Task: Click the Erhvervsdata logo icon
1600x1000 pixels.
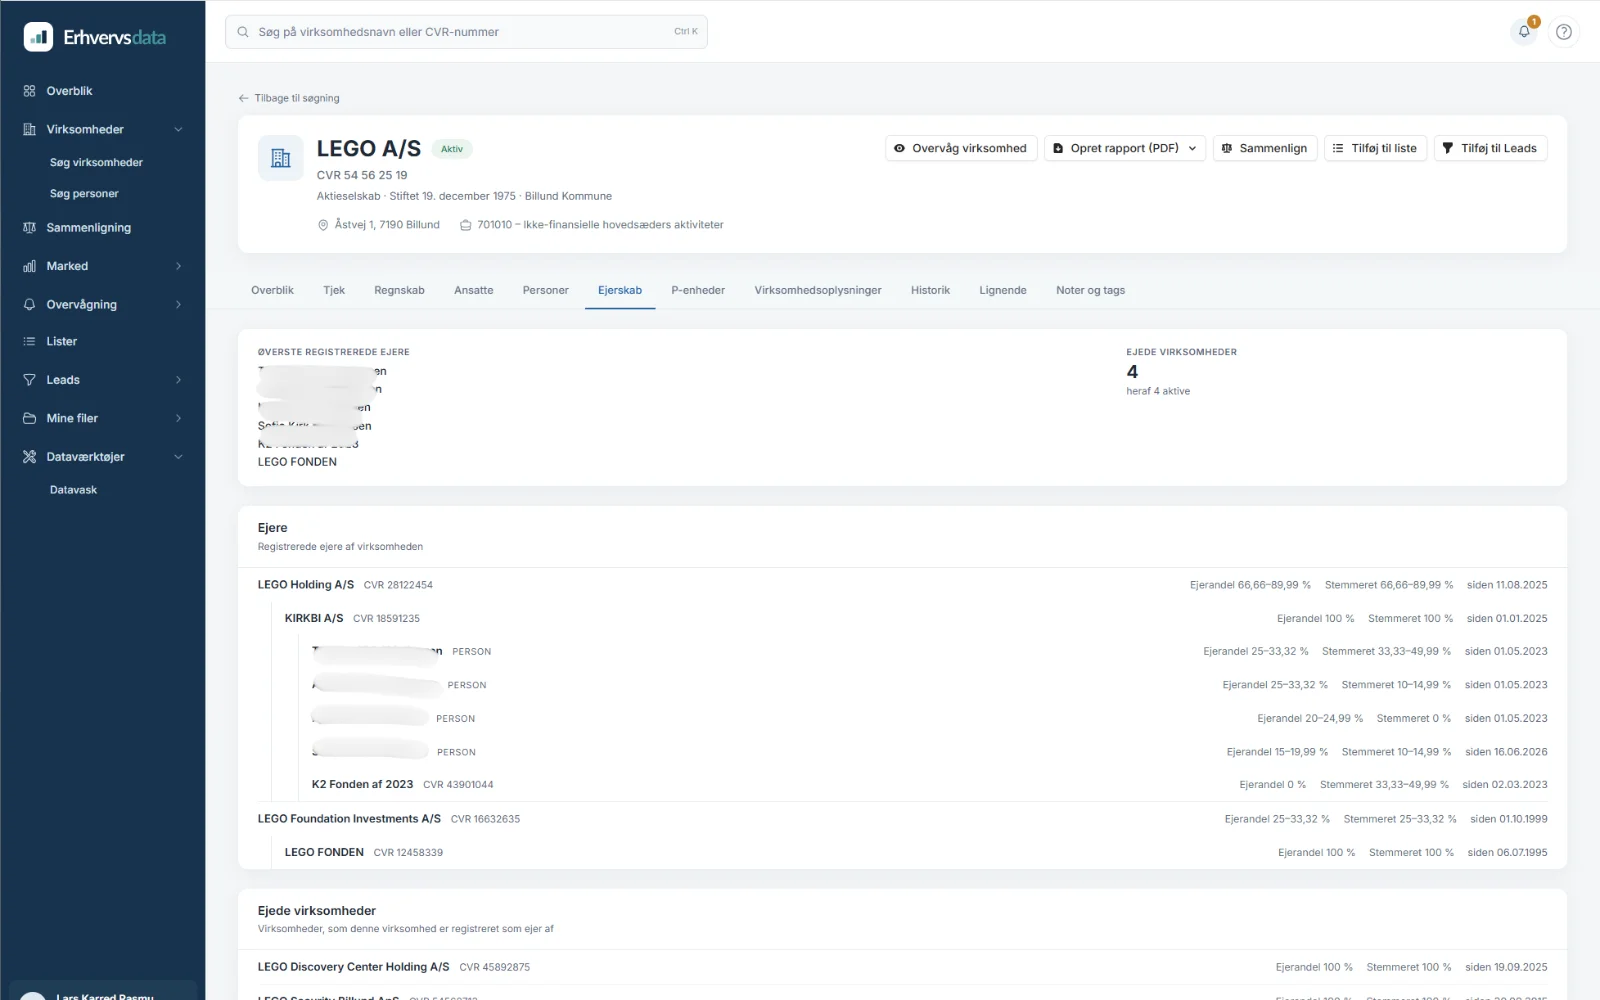Action: [38, 37]
